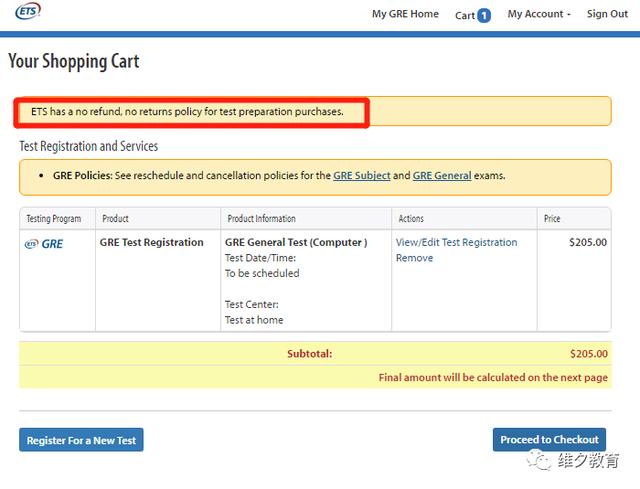Screen dimensions: 640x489
Task: Click the Product Information column header
Action: point(261,219)
